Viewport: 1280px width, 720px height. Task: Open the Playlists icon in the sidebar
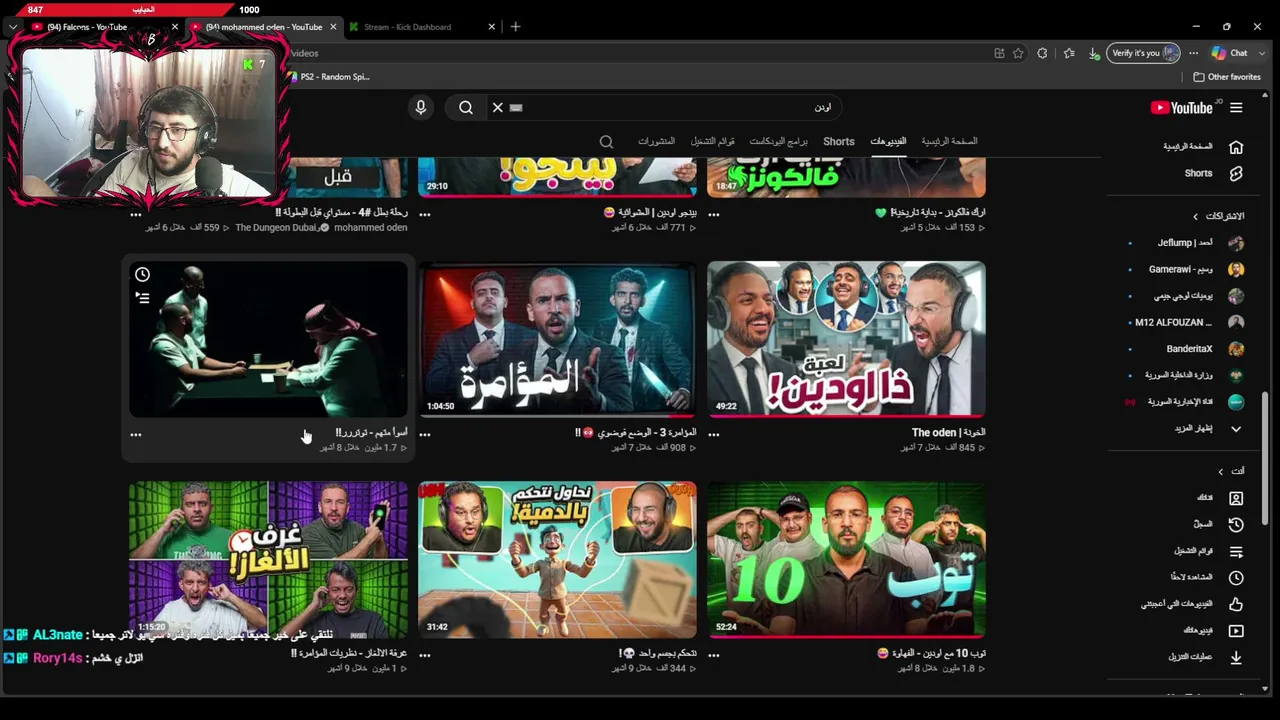1236,551
